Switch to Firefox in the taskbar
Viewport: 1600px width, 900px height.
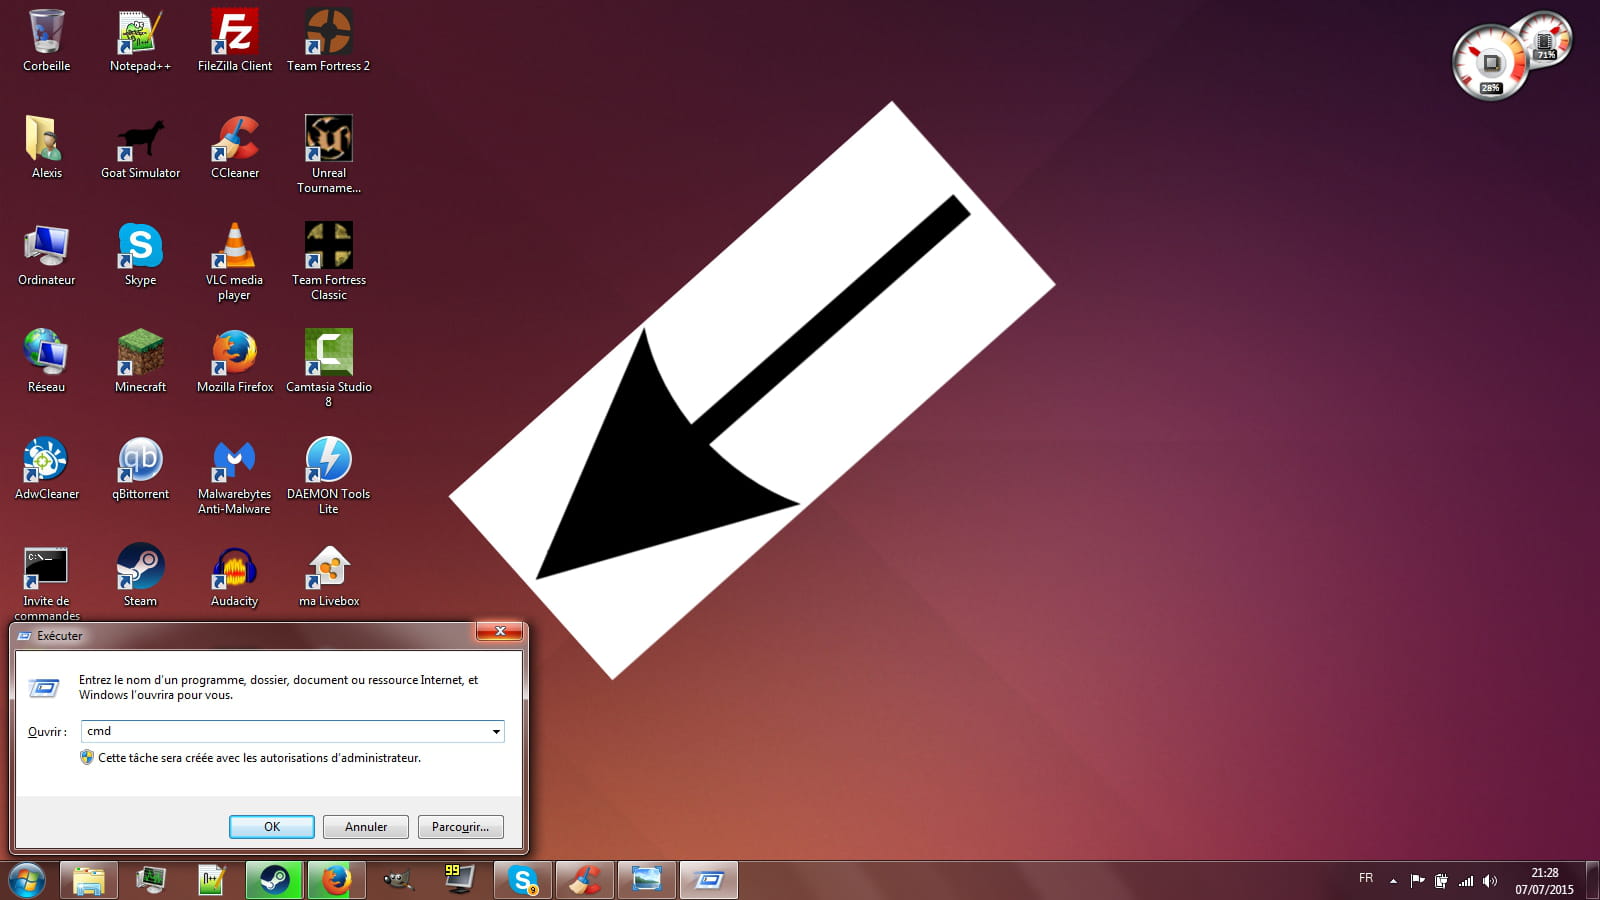pos(336,880)
